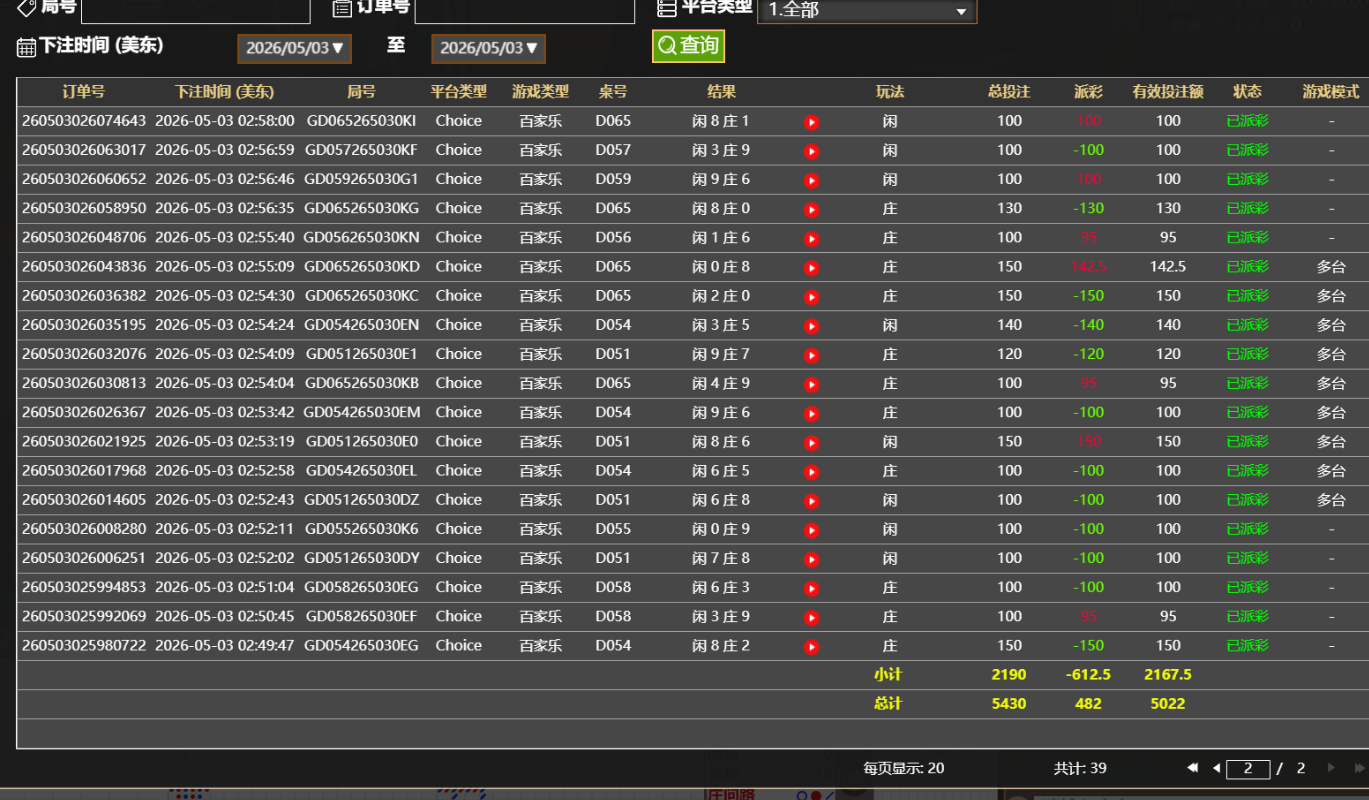Play video replay for order 260503025994853
1369x800 pixels.
(x=811, y=588)
